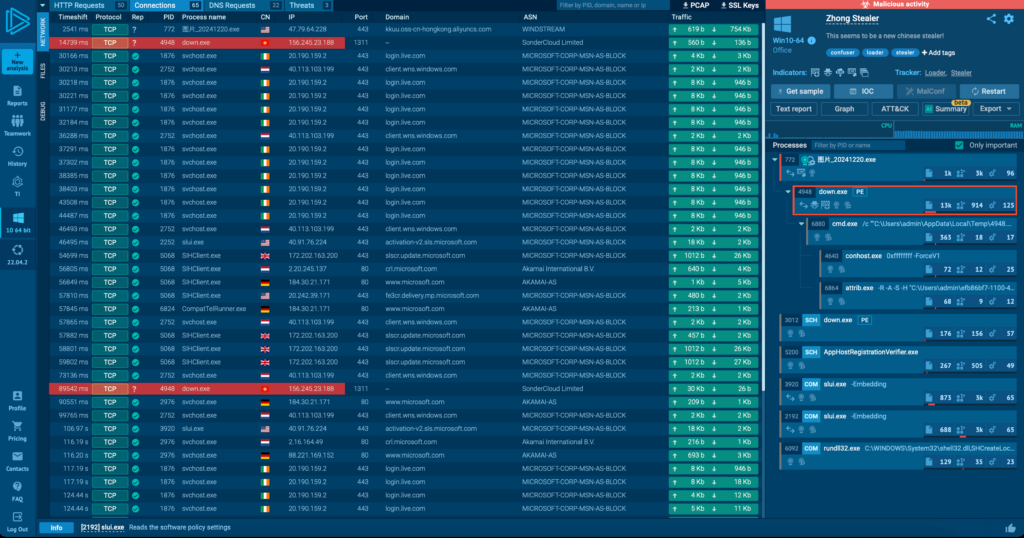
Task: Open the History sidebar icon
Action: (x=17, y=156)
